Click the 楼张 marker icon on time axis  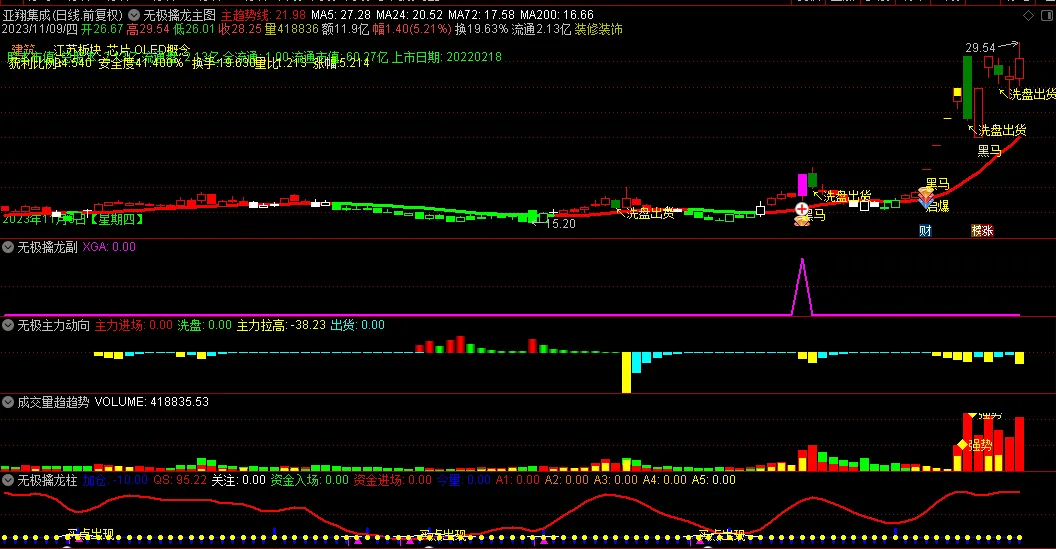tap(982, 230)
